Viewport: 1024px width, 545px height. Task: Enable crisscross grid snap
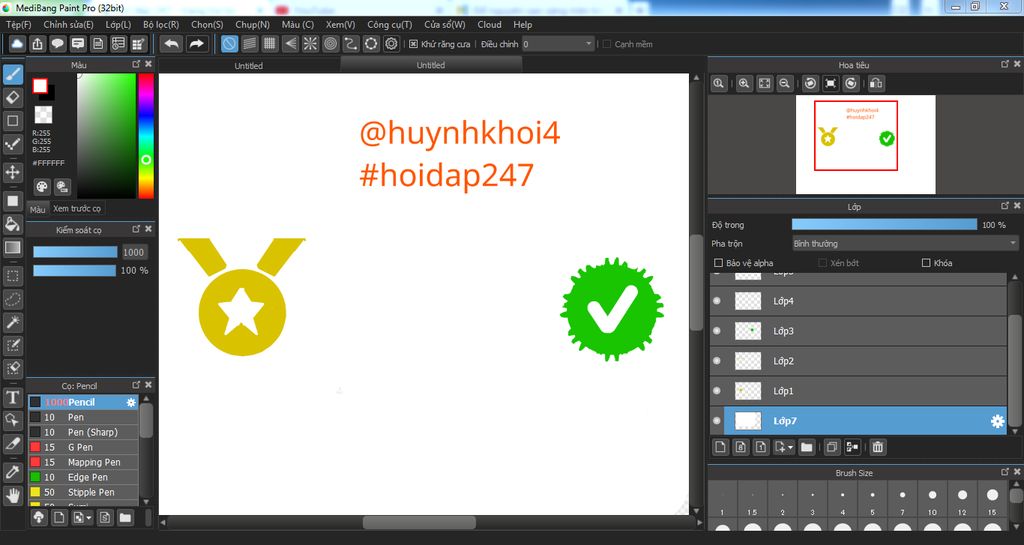tap(270, 44)
